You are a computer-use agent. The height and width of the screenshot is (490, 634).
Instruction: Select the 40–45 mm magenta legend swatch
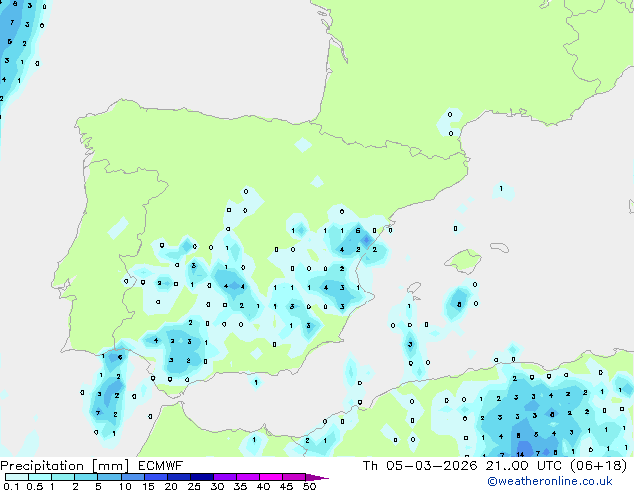pos(271,477)
